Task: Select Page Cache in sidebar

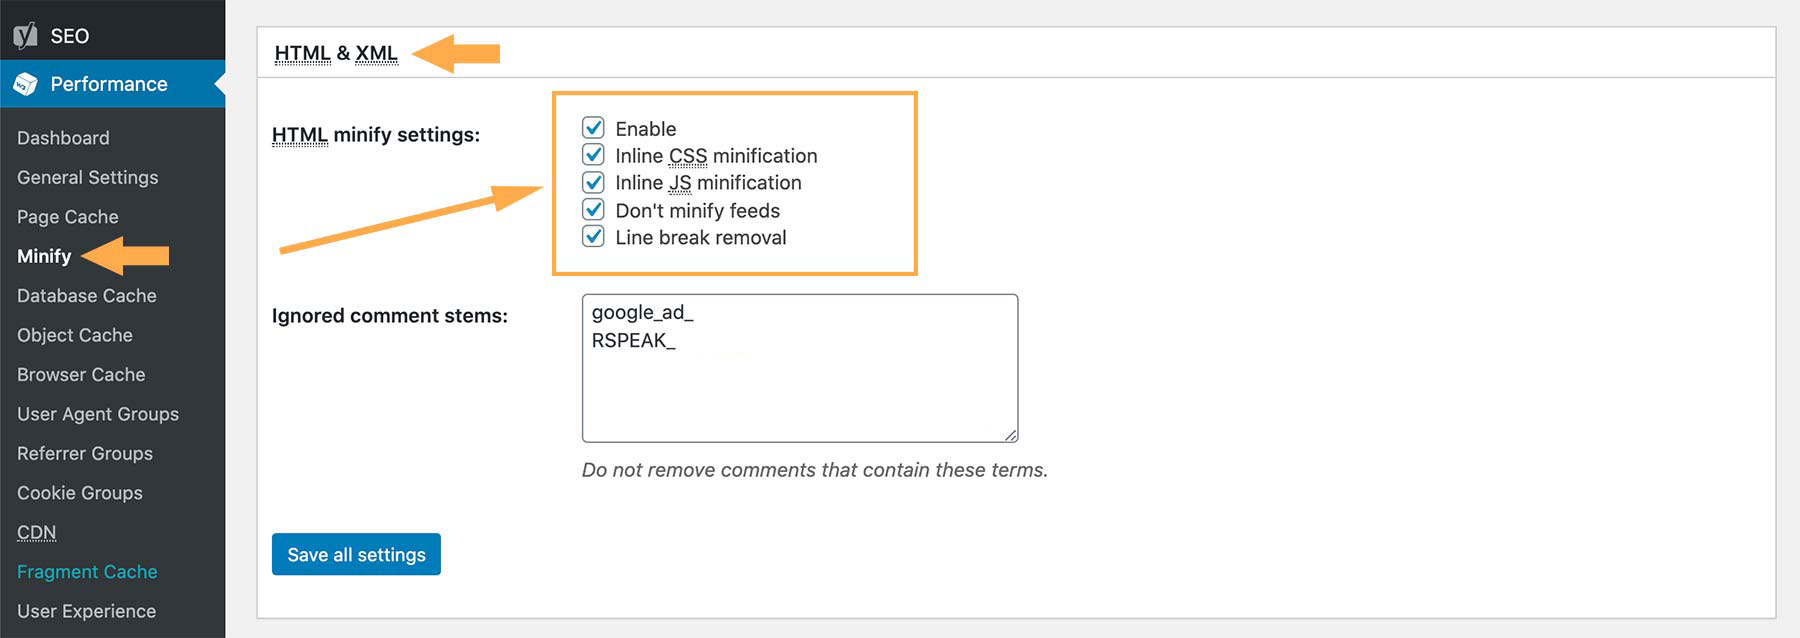Action: tap(67, 217)
